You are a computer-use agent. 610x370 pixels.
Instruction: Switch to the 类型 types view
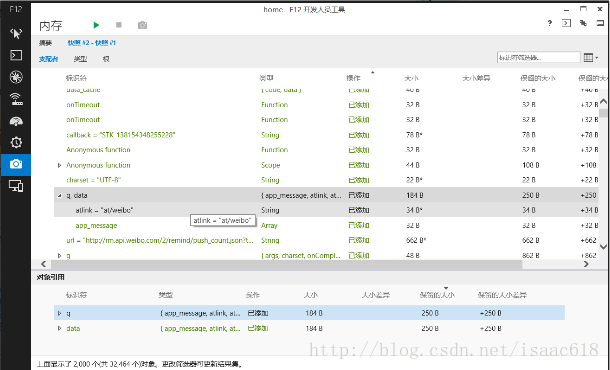pos(80,59)
